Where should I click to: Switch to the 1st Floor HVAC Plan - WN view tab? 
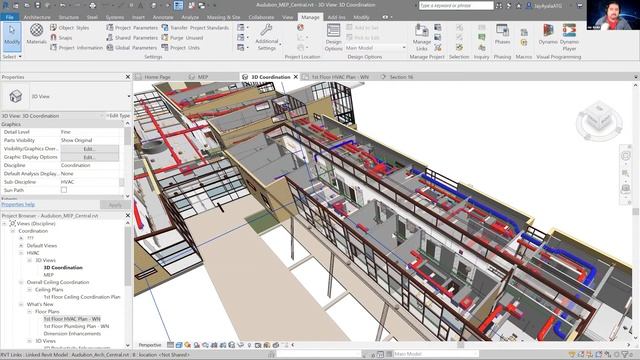click(336, 77)
